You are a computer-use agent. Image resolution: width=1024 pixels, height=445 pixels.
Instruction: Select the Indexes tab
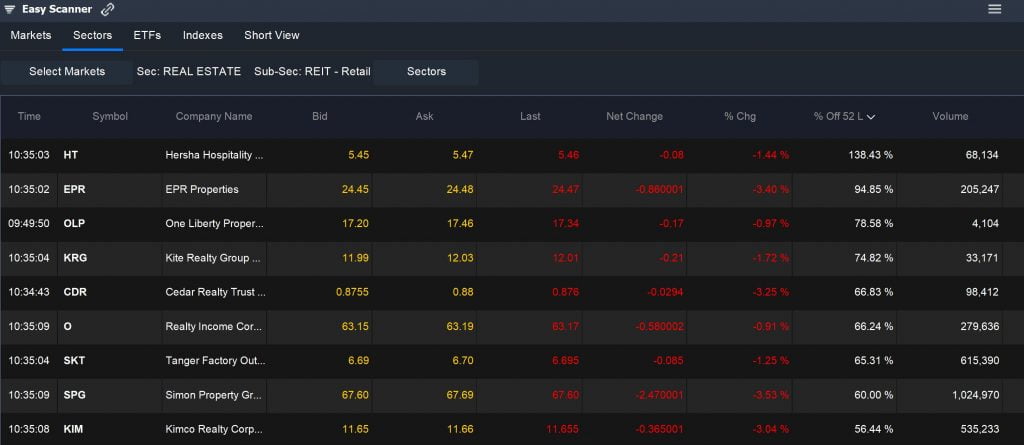point(203,35)
